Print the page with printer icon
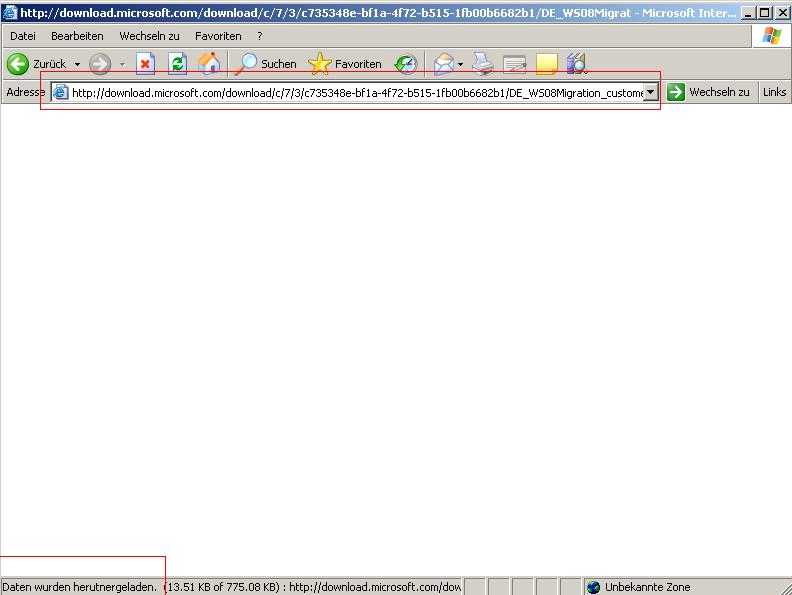The image size is (792, 595). [483, 64]
